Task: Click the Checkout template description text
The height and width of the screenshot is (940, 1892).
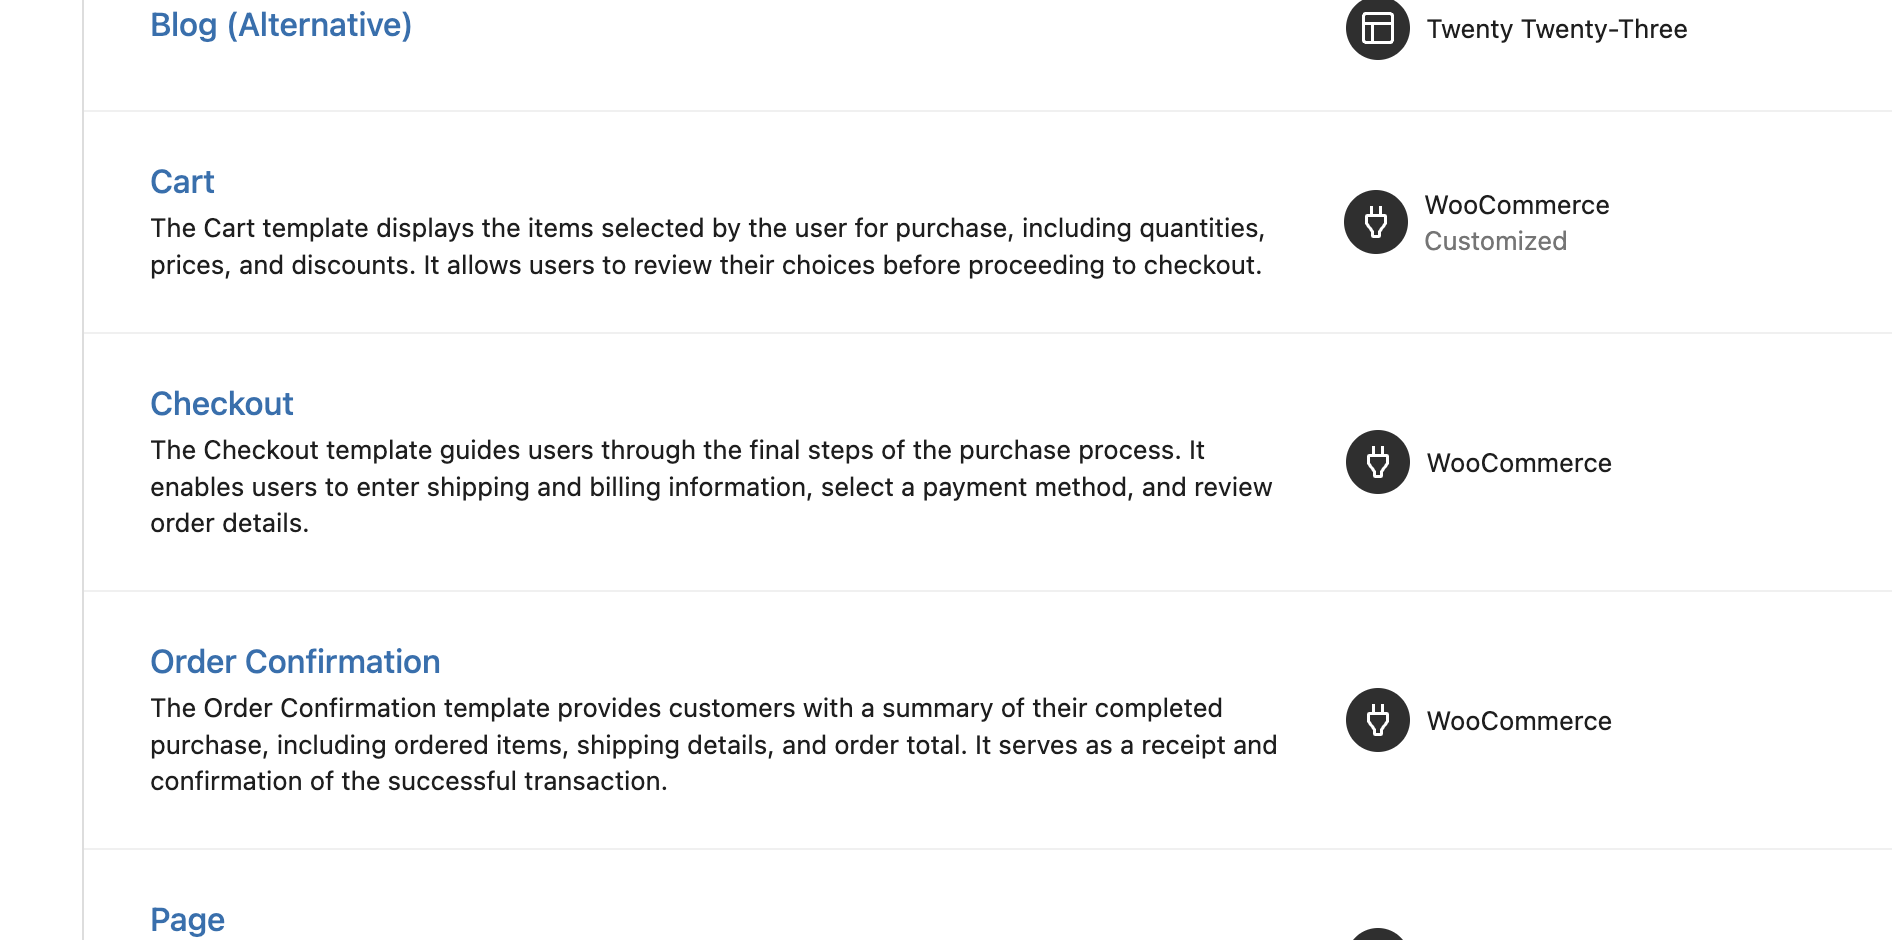Action: (710, 486)
